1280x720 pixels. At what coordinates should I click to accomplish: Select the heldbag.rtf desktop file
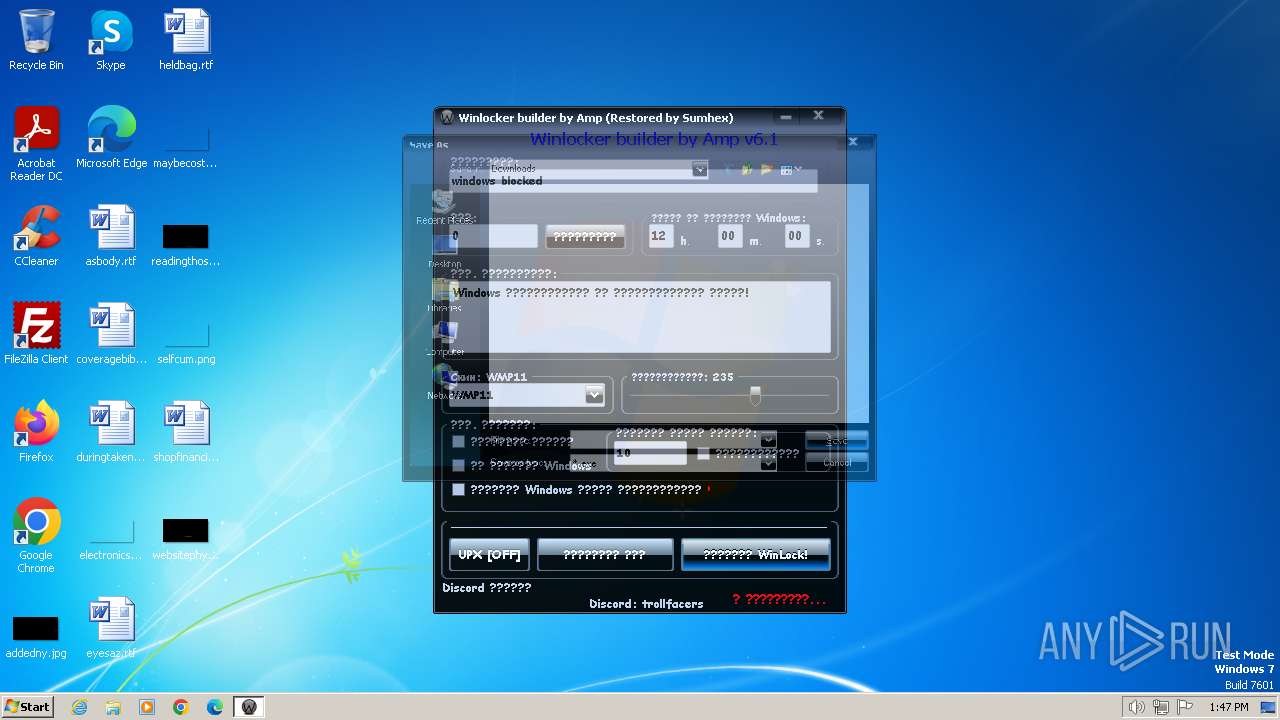(186, 41)
